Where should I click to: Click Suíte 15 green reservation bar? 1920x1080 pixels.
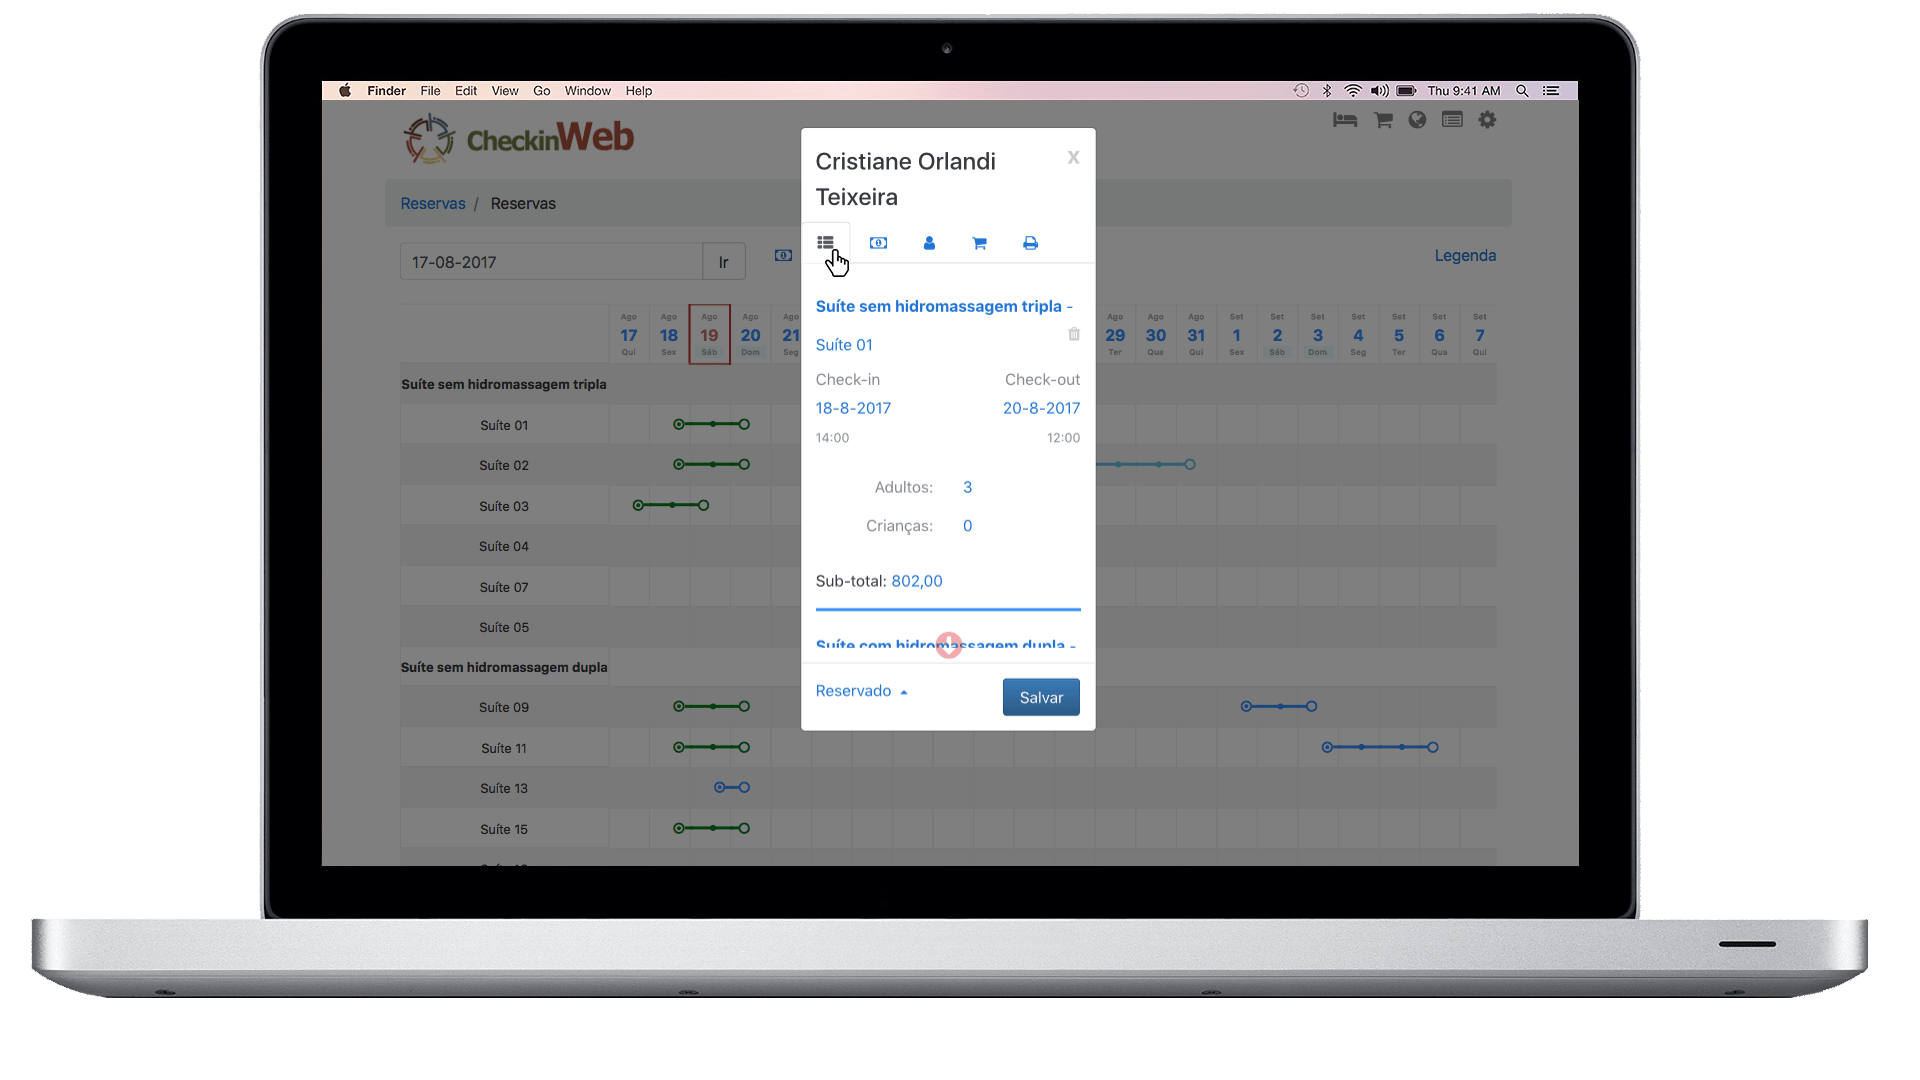pyautogui.click(x=711, y=828)
